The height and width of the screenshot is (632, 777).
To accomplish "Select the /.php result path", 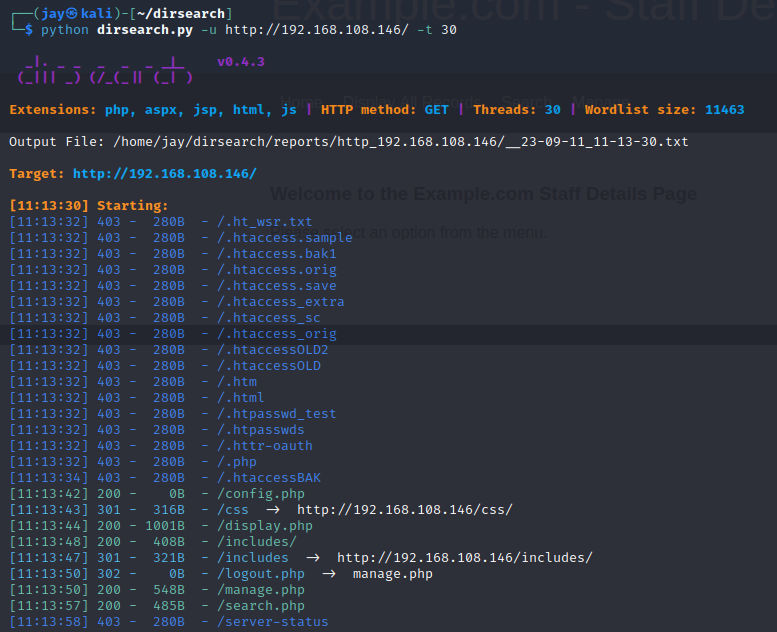I will pos(237,461).
